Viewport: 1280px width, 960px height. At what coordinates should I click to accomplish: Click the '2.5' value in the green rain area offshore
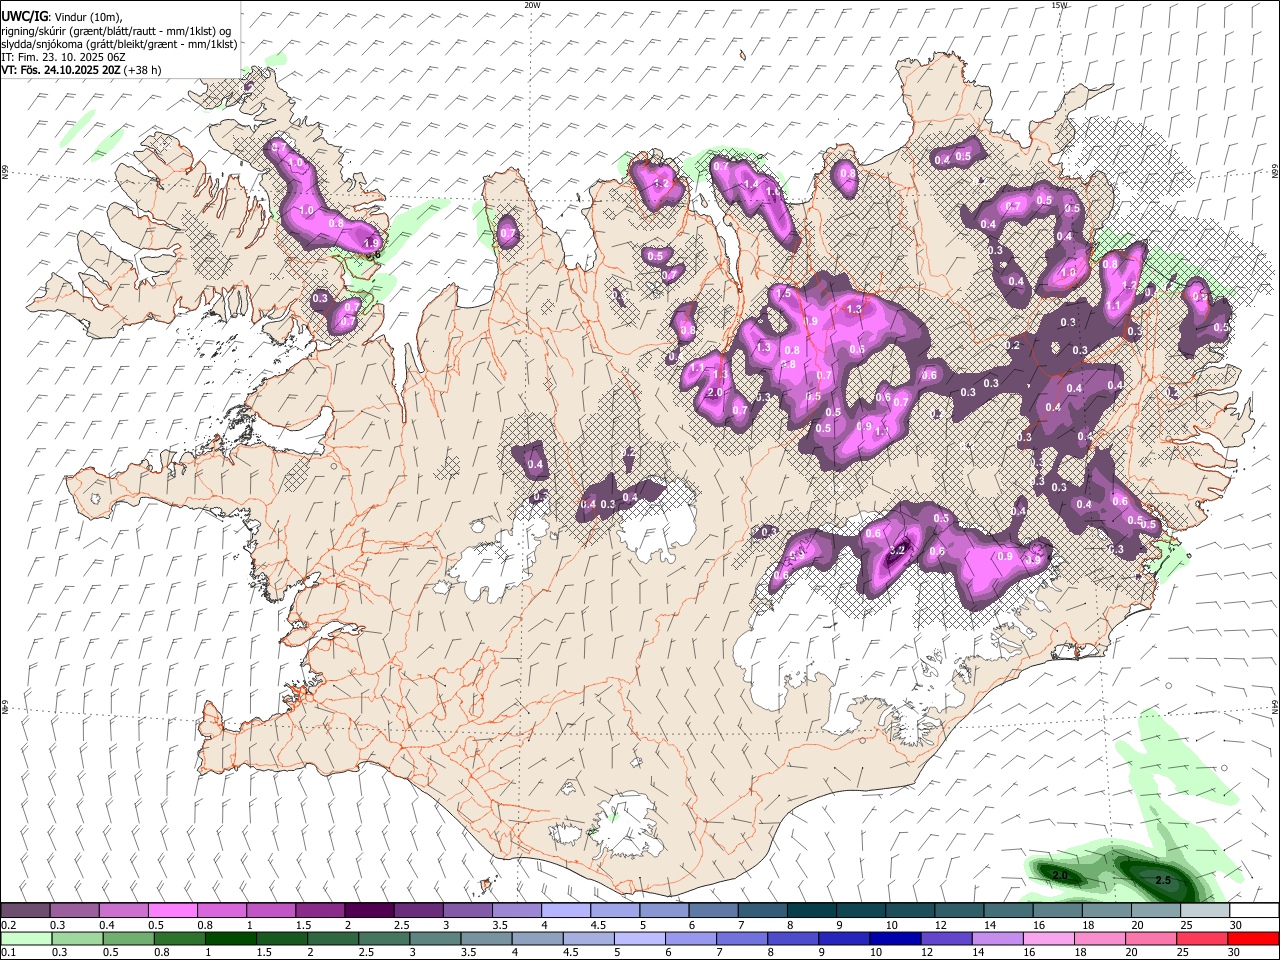click(x=1163, y=880)
